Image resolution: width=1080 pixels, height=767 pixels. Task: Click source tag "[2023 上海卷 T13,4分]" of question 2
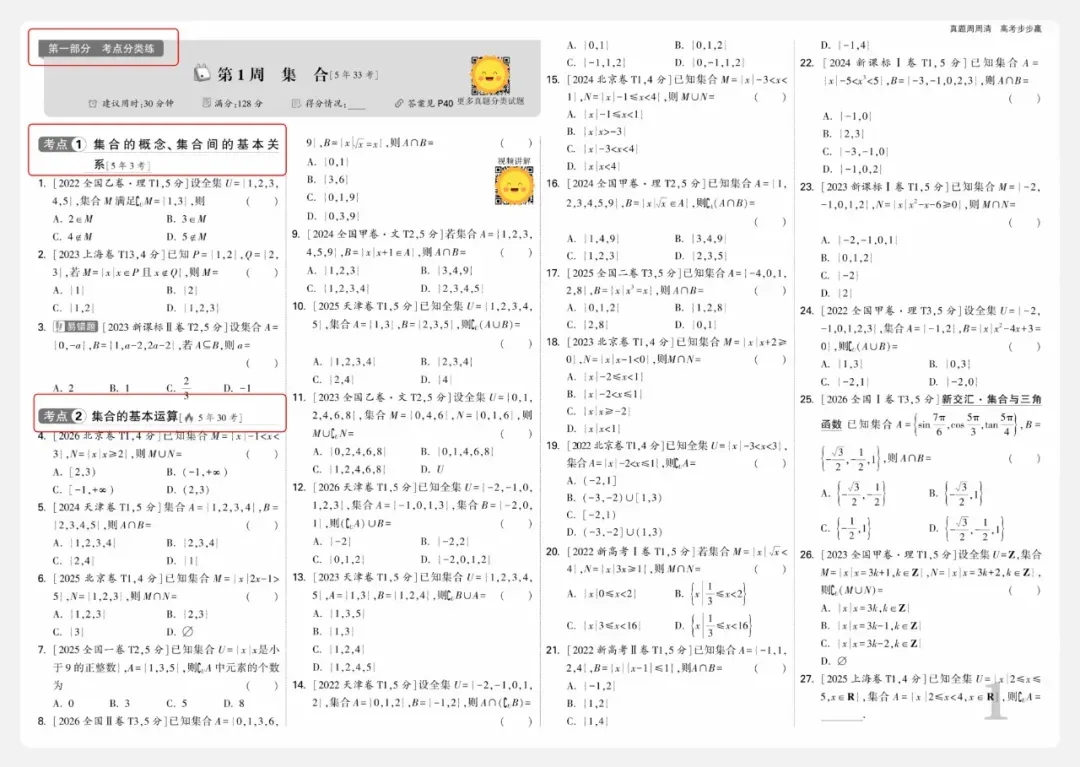[110, 254]
